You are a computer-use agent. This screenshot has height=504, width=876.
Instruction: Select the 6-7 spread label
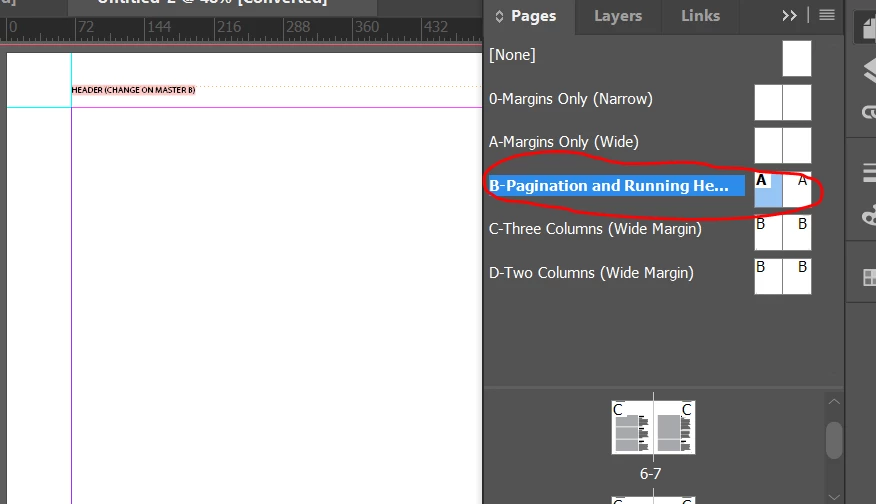[650, 474]
